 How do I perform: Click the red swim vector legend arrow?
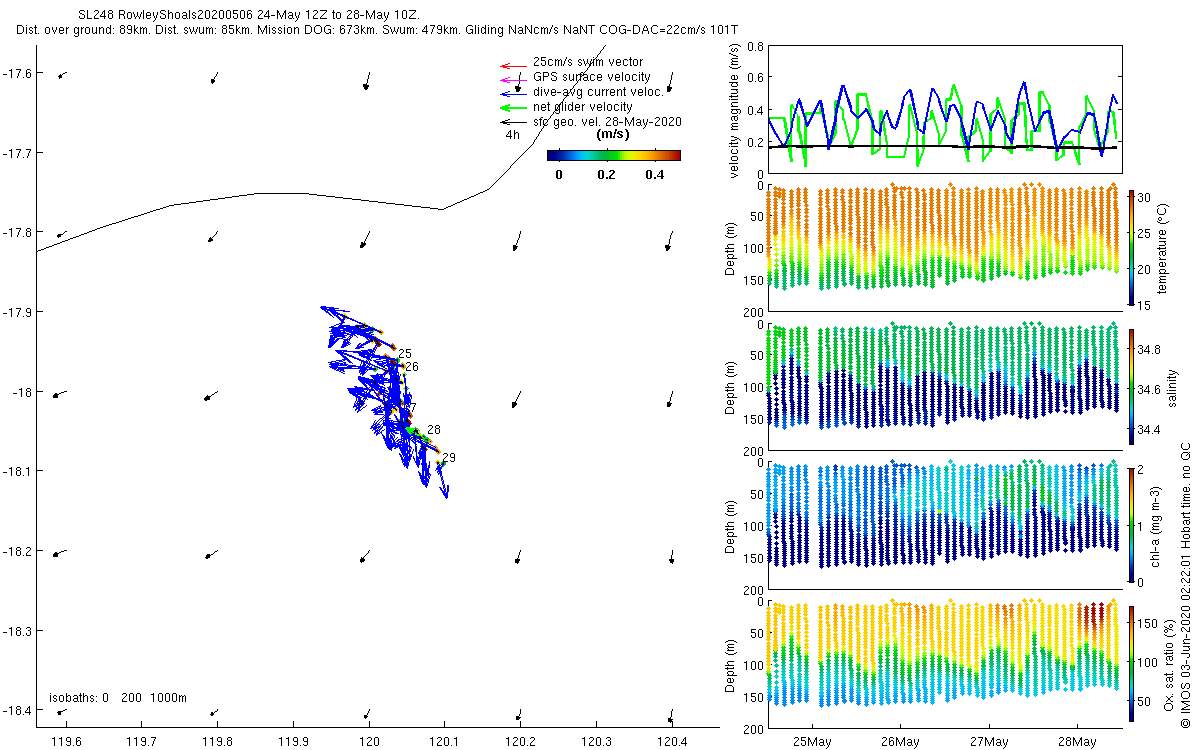[513, 67]
